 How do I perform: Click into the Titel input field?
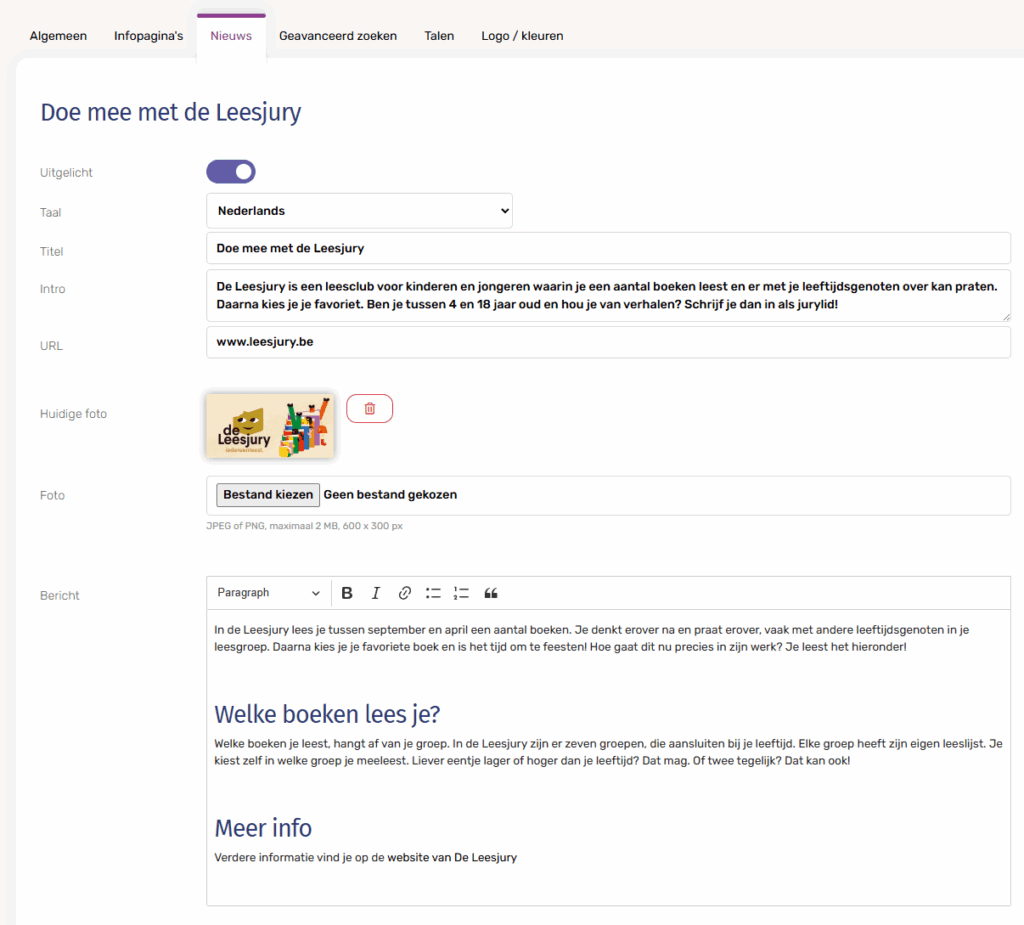coord(608,248)
